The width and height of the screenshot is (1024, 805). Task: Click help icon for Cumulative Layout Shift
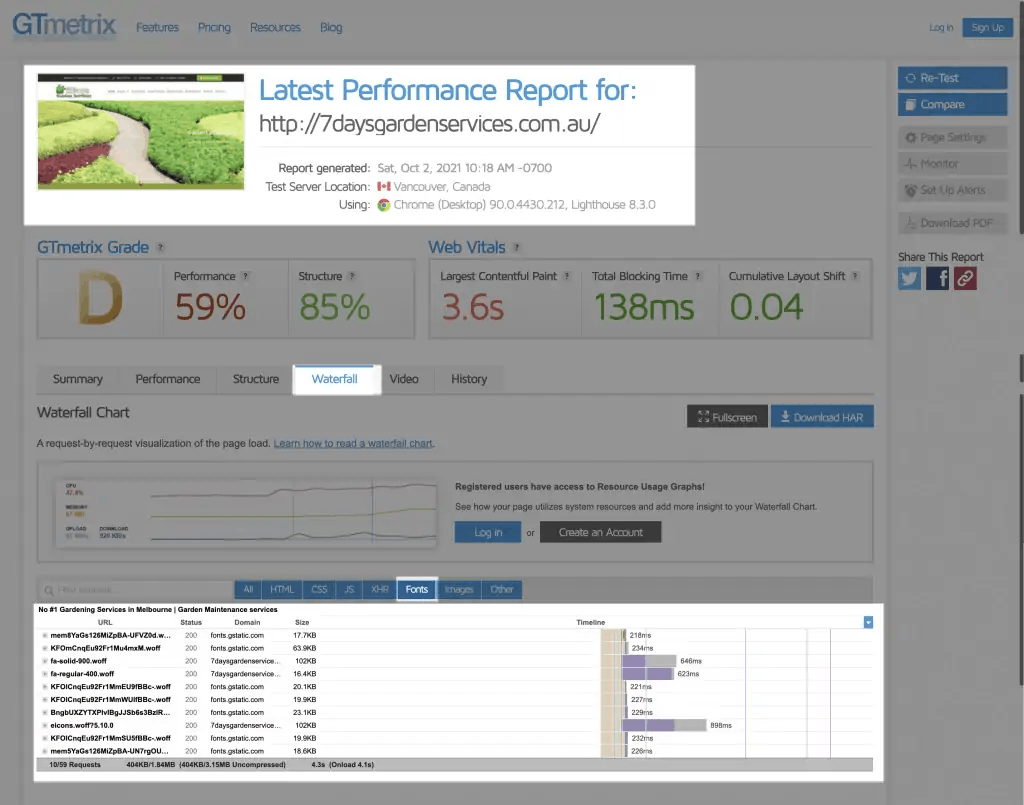pyautogui.click(x=856, y=276)
